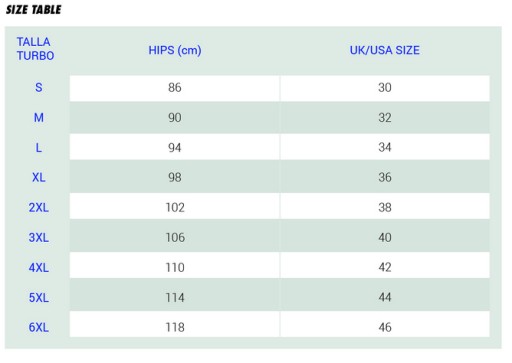Image resolution: width=512 pixels, height=363 pixels.
Task: Click the hips value 86 cell
Action: pyautogui.click(x=175, y=88)
